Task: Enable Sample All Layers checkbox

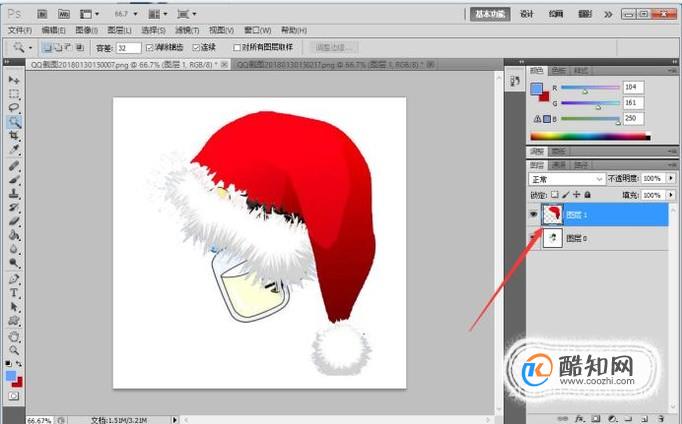Action: point(237,47)
